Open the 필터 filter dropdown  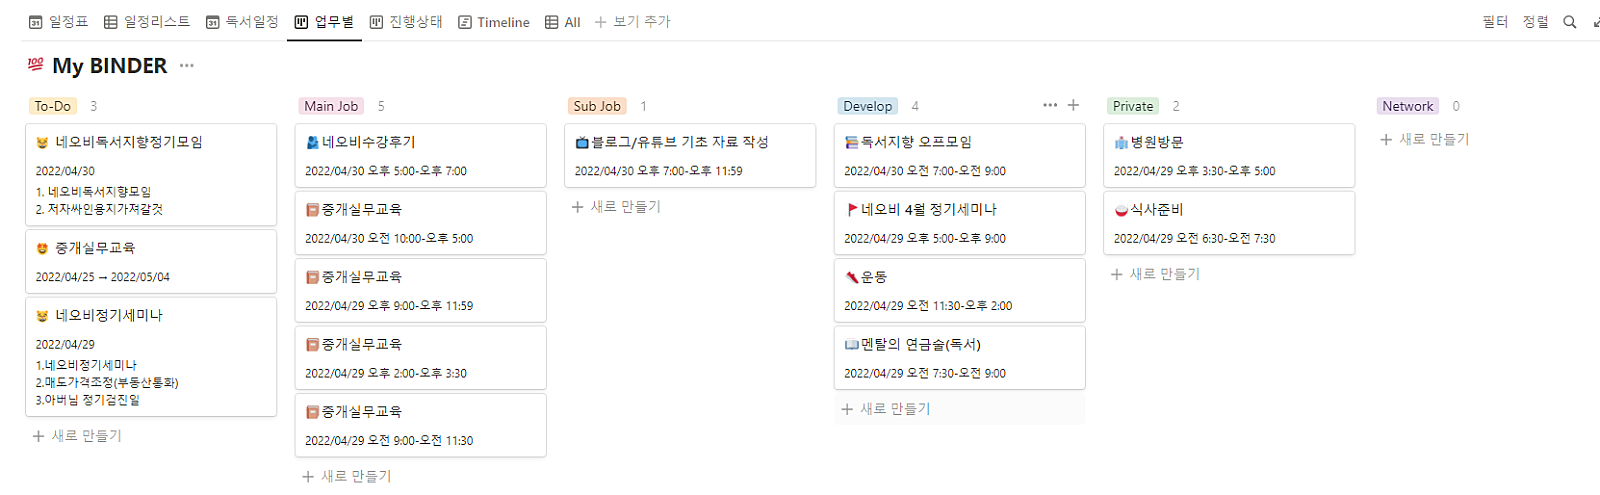pos(1495,22)
